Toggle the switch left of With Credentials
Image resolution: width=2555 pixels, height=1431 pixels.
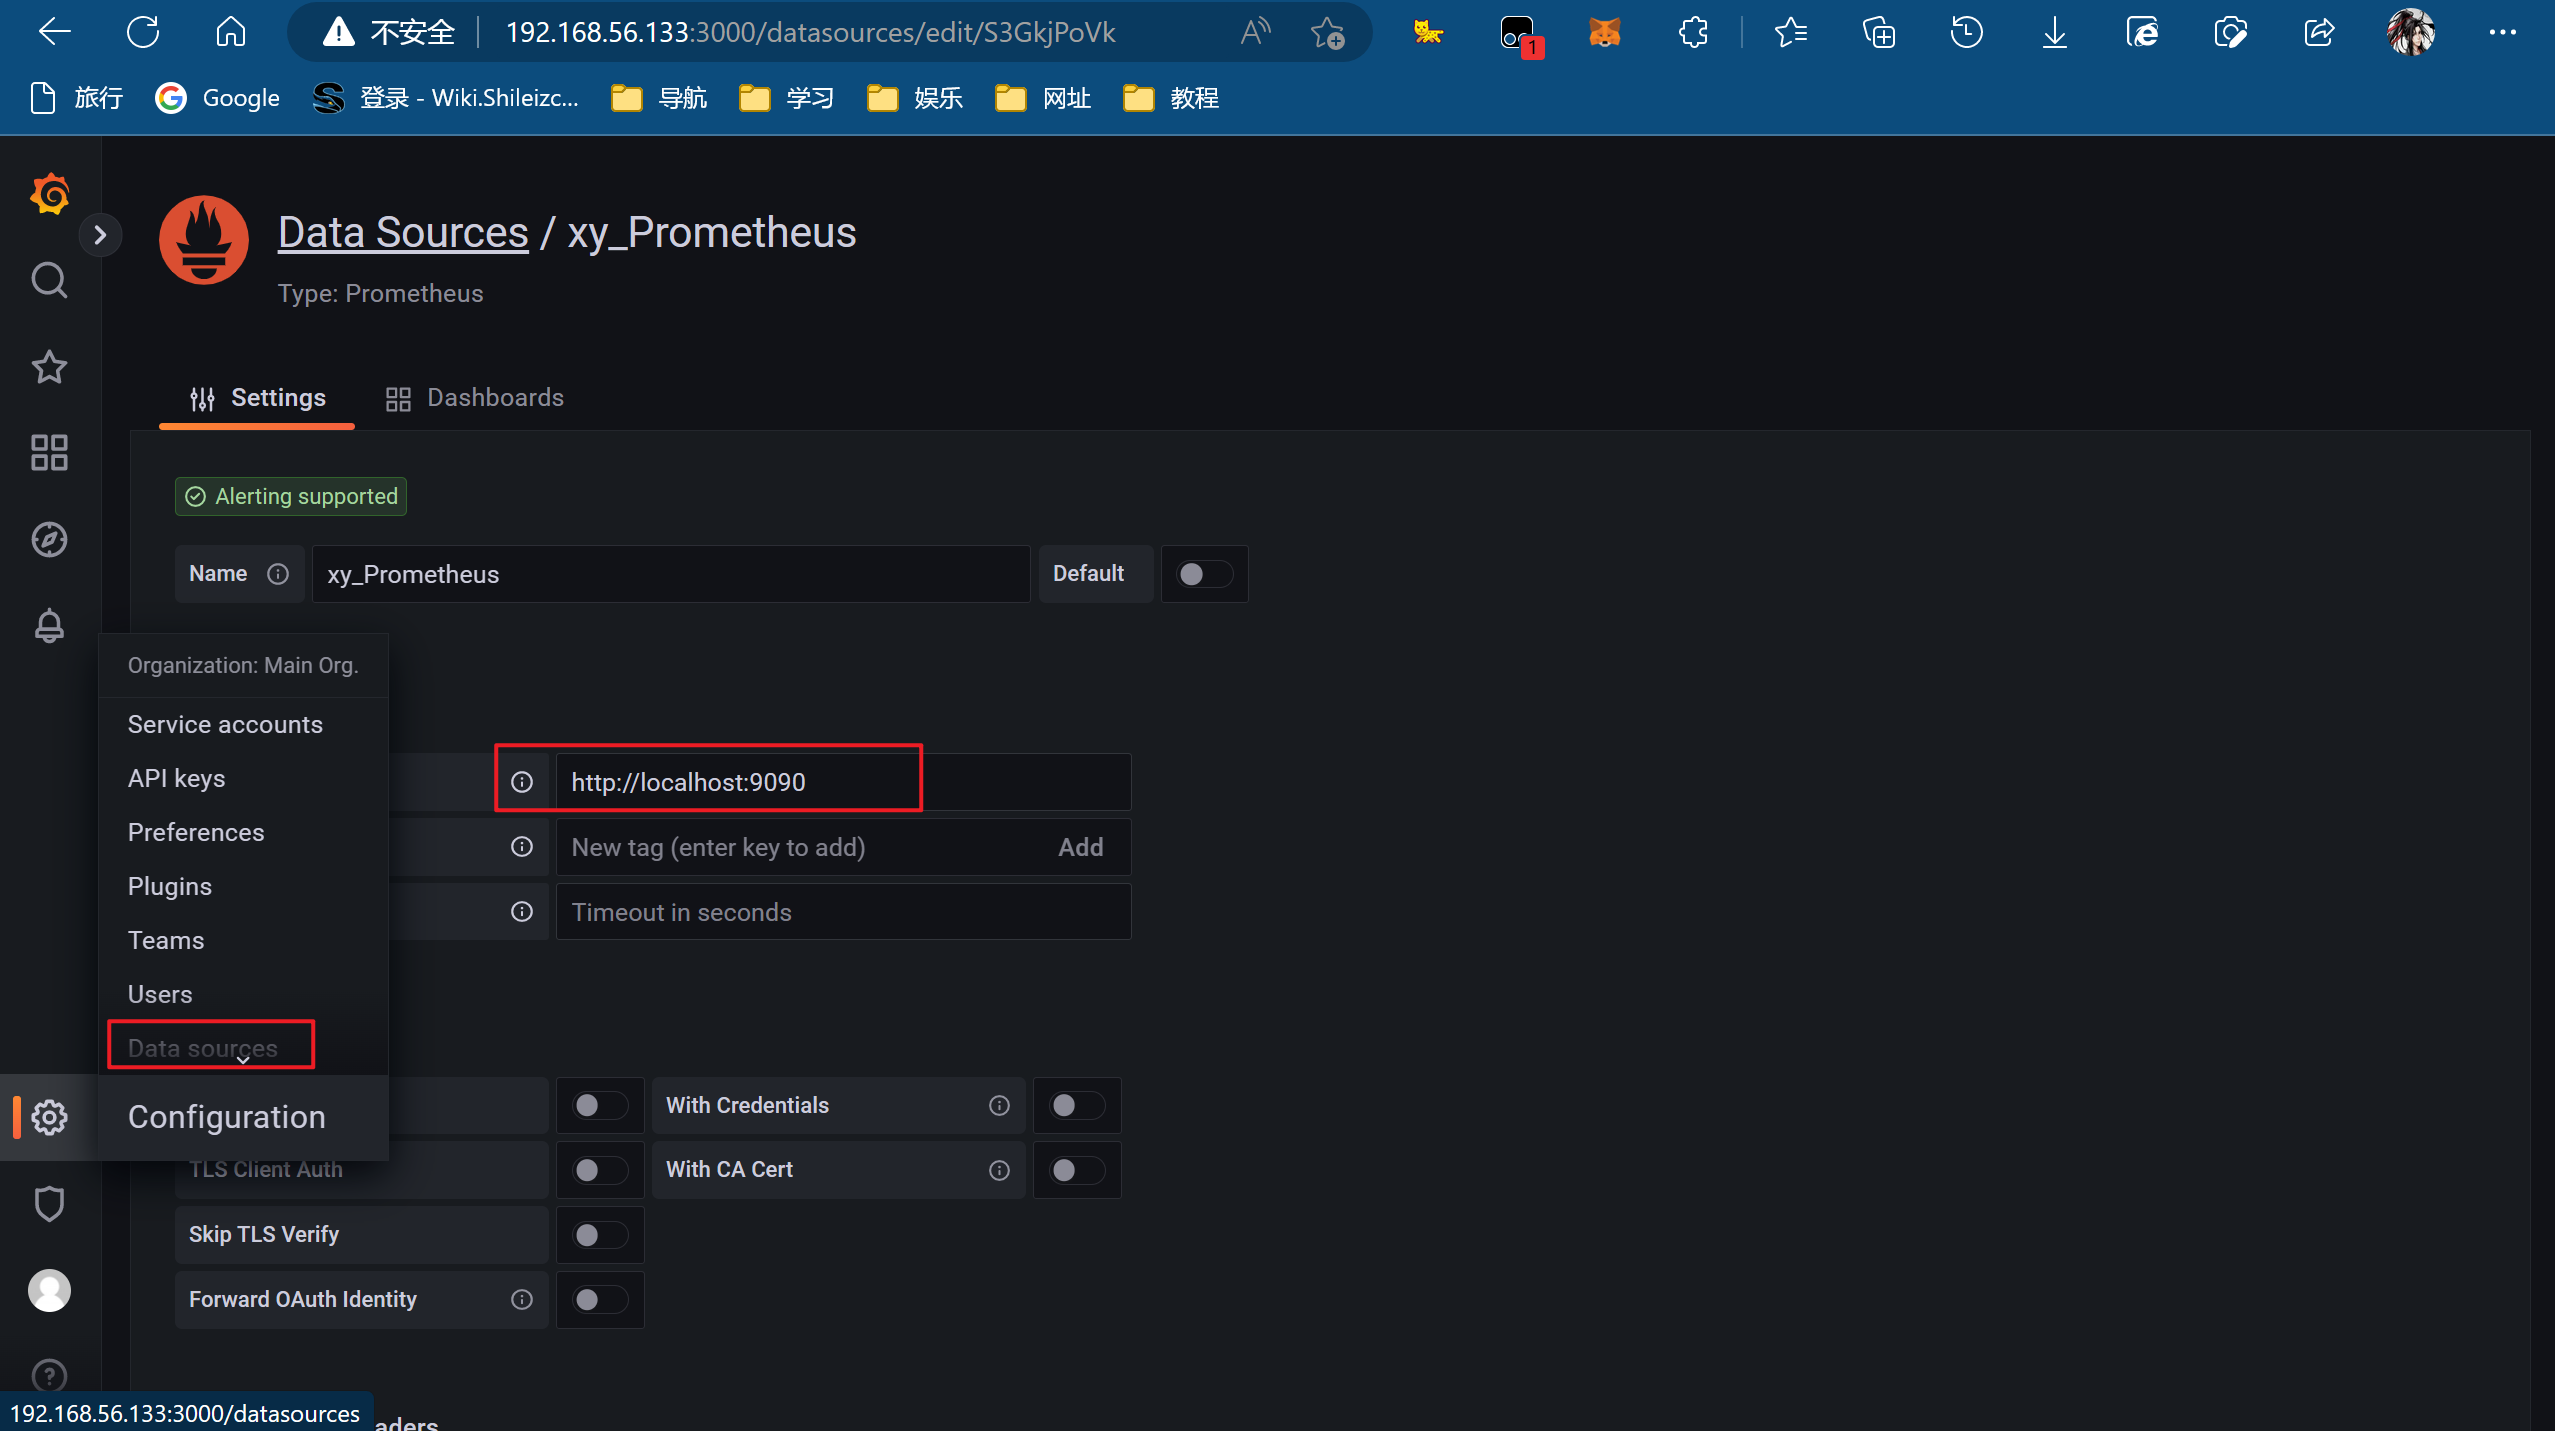coord(600,1105)
